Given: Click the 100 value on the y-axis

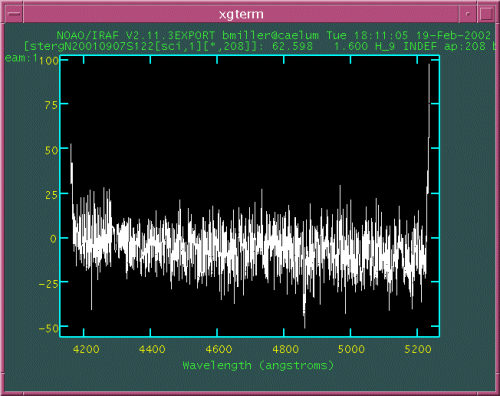Looking at the screenshot, I should click(49, 61).
